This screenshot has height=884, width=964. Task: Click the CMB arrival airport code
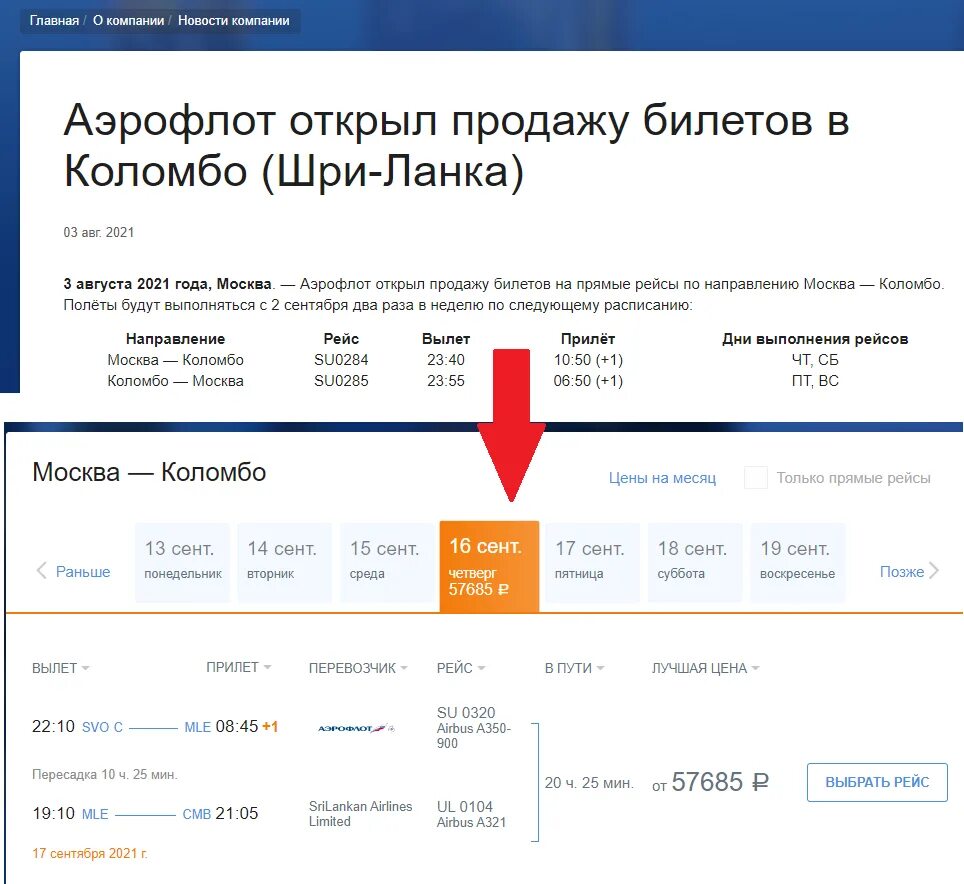197,814
